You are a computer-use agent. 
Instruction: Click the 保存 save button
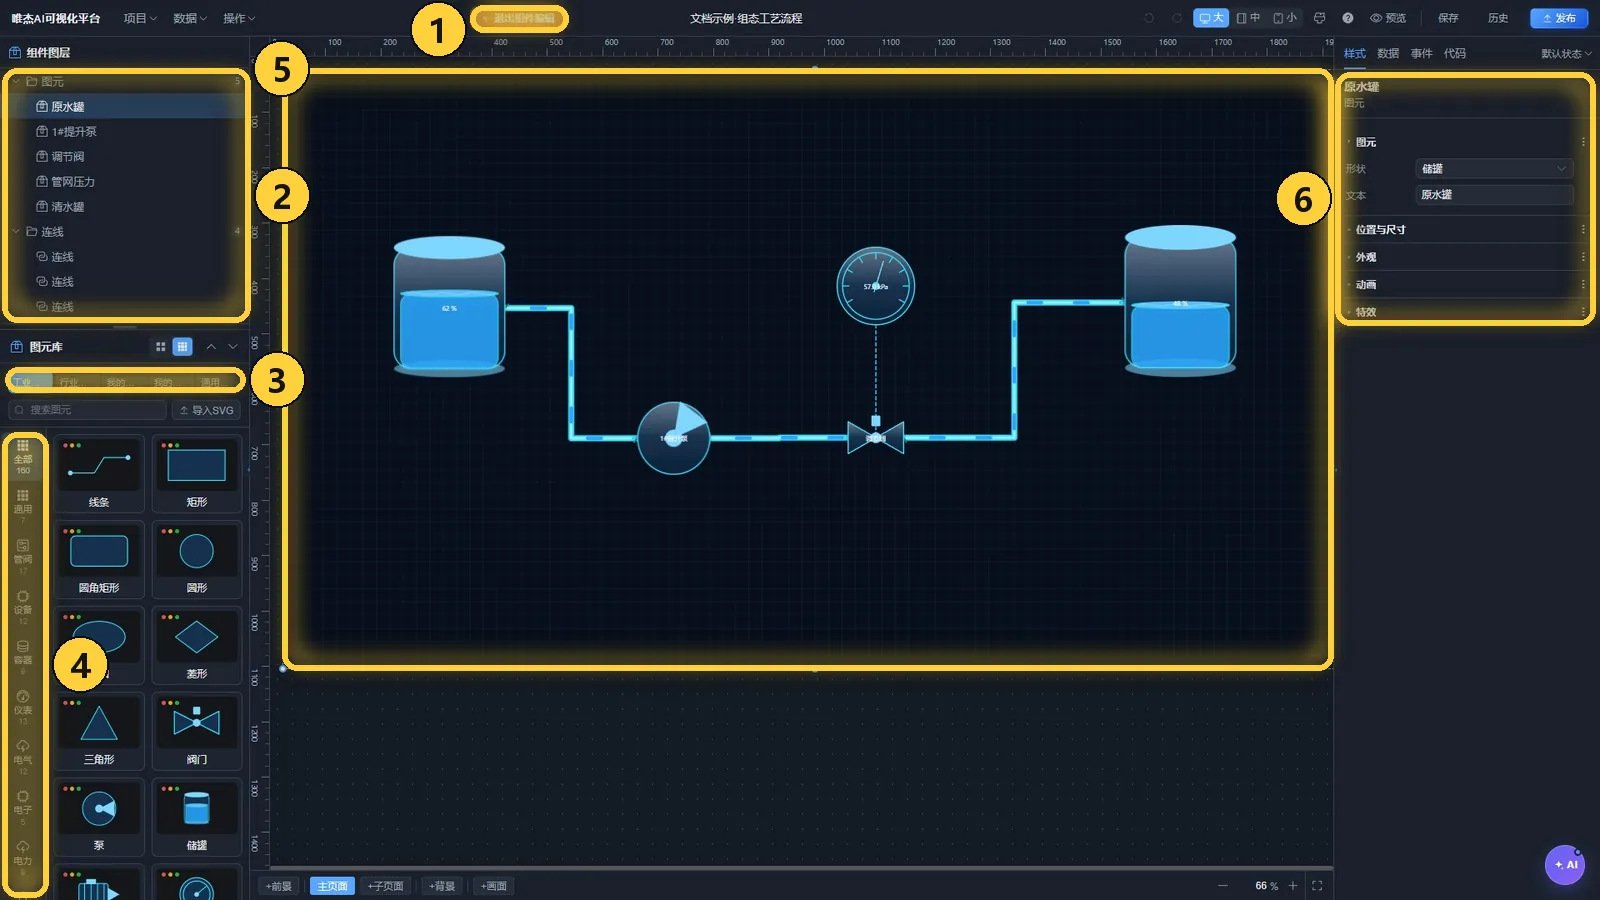pyautogui.click(x=1448, y=18)
